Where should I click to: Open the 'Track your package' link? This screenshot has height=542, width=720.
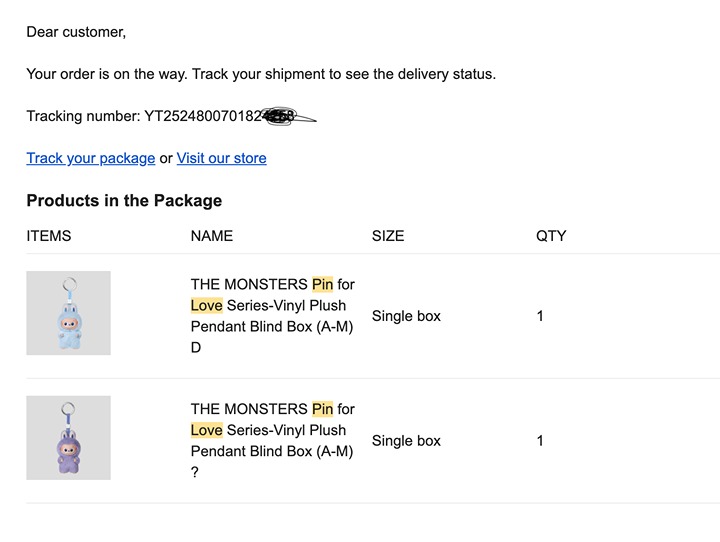(x=90, y=158)
